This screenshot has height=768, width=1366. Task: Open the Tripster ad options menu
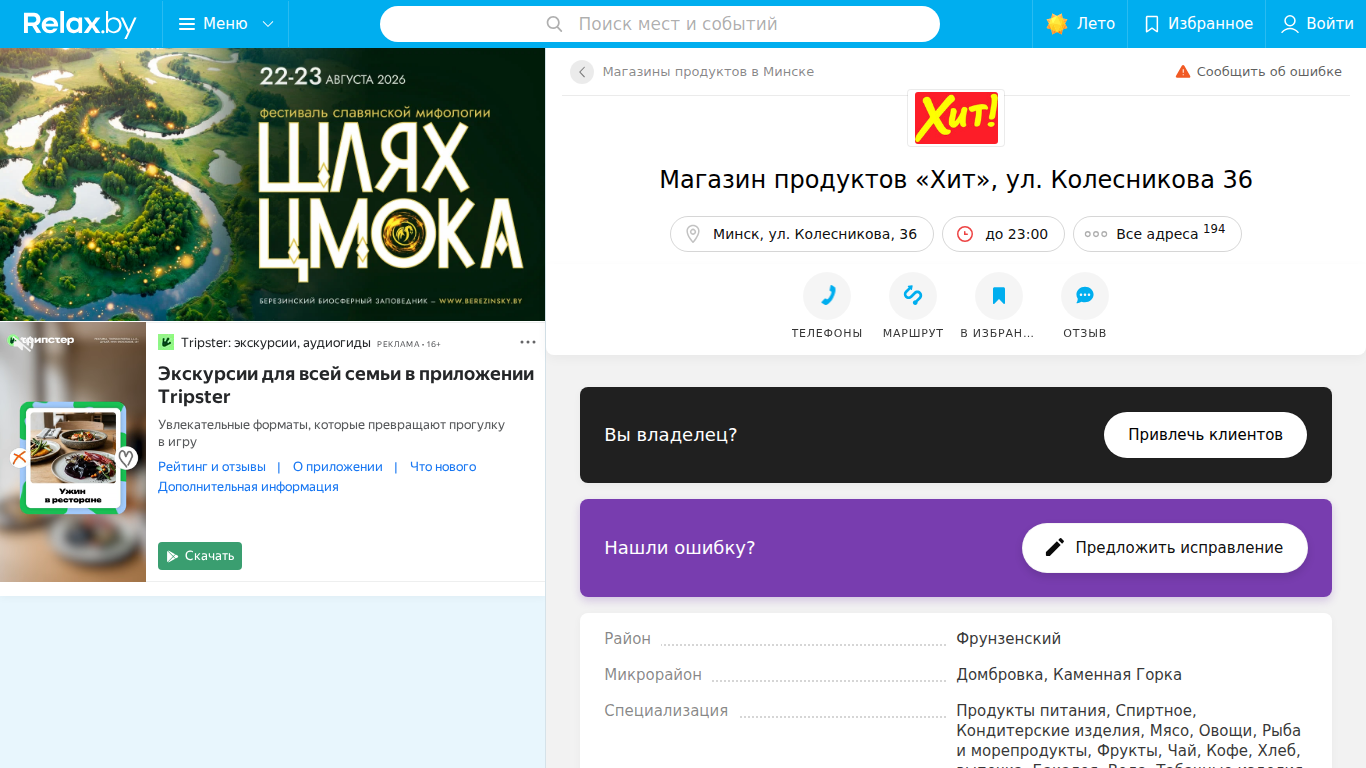click(528, 342)
